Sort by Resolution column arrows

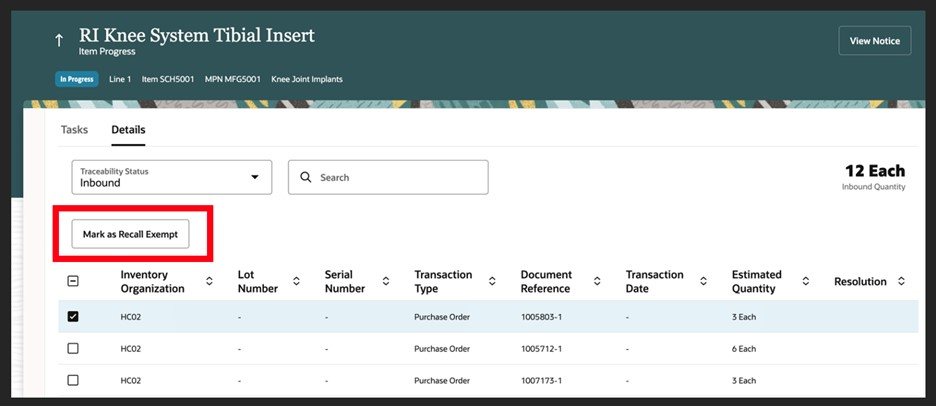click(x=901, y=281)
